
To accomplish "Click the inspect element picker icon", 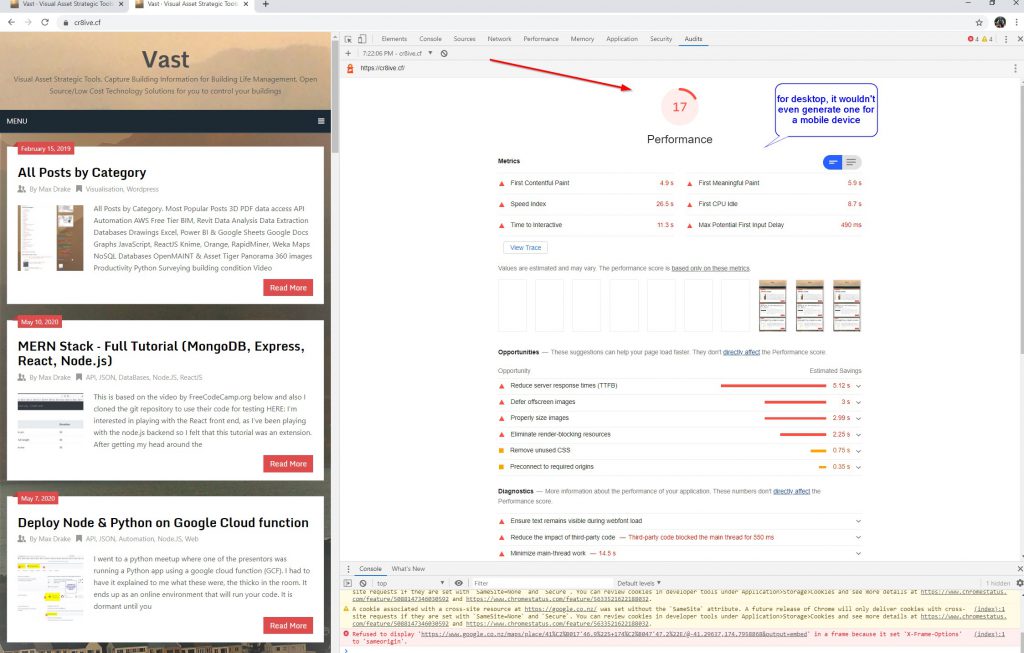I will (348, 39).
